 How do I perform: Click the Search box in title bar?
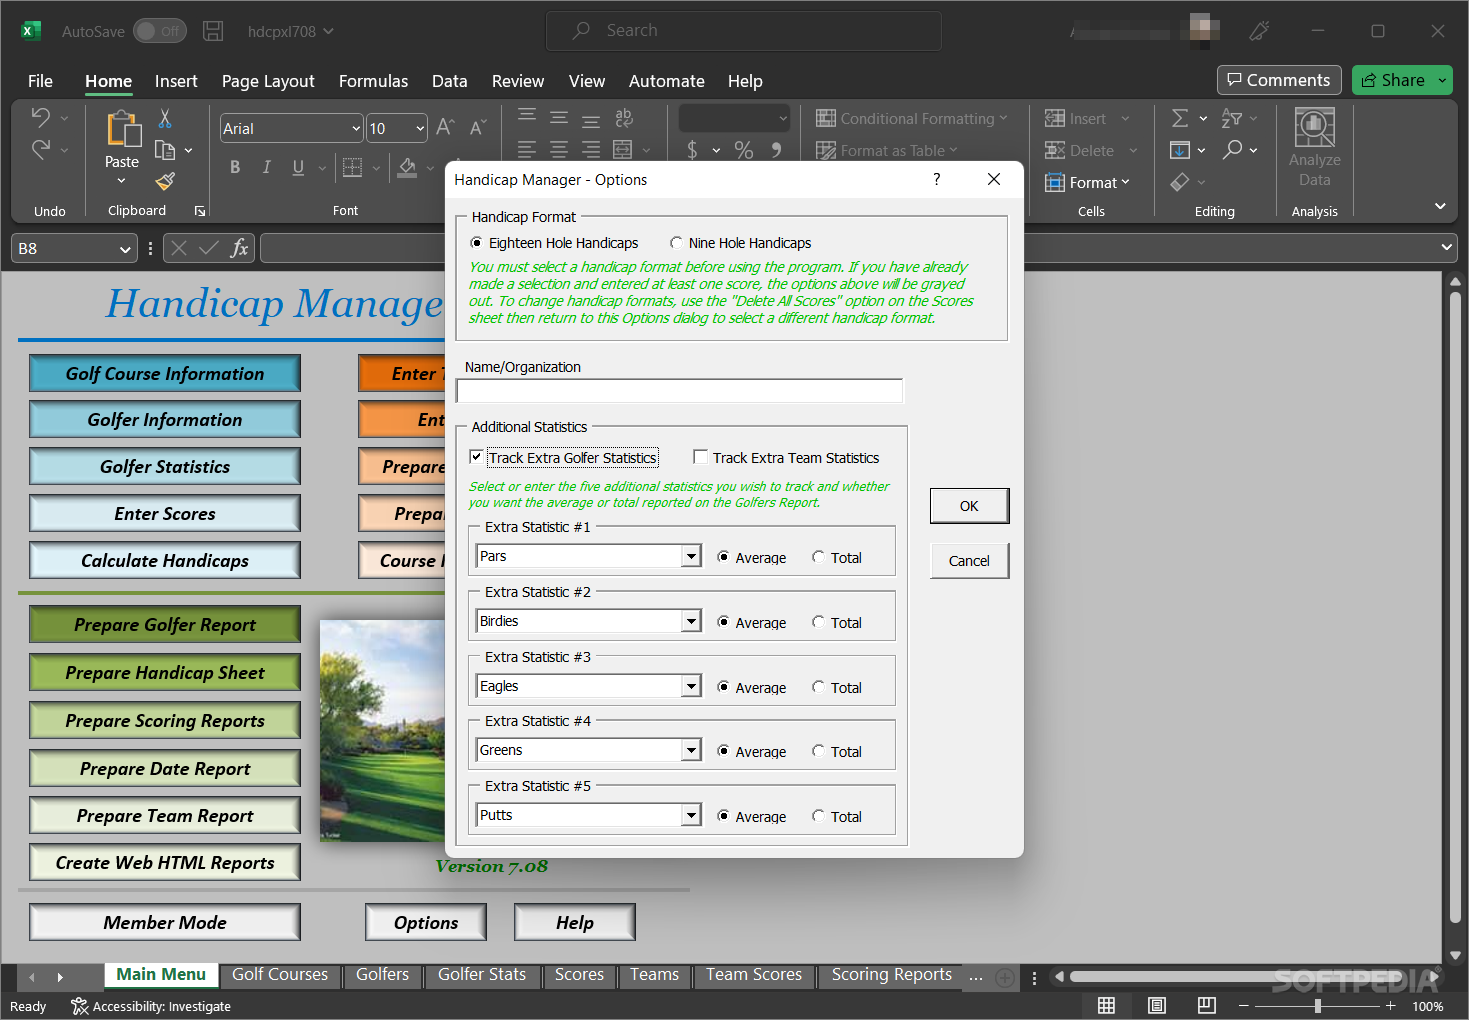point(743,31)
